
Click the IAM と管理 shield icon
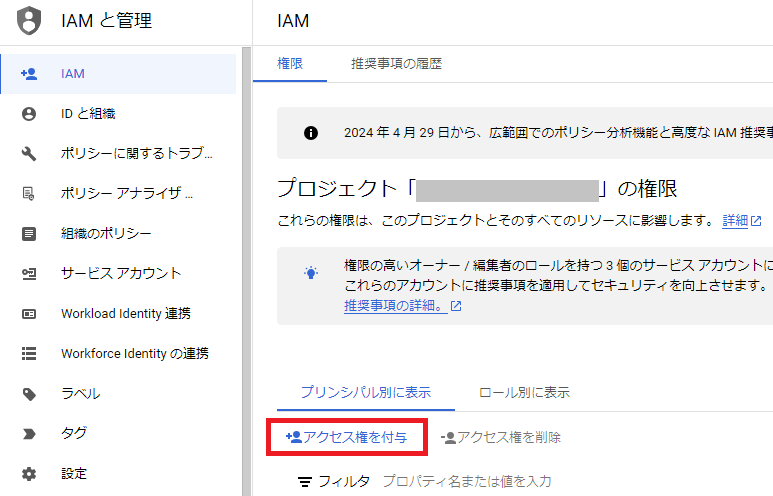[29, 21]
